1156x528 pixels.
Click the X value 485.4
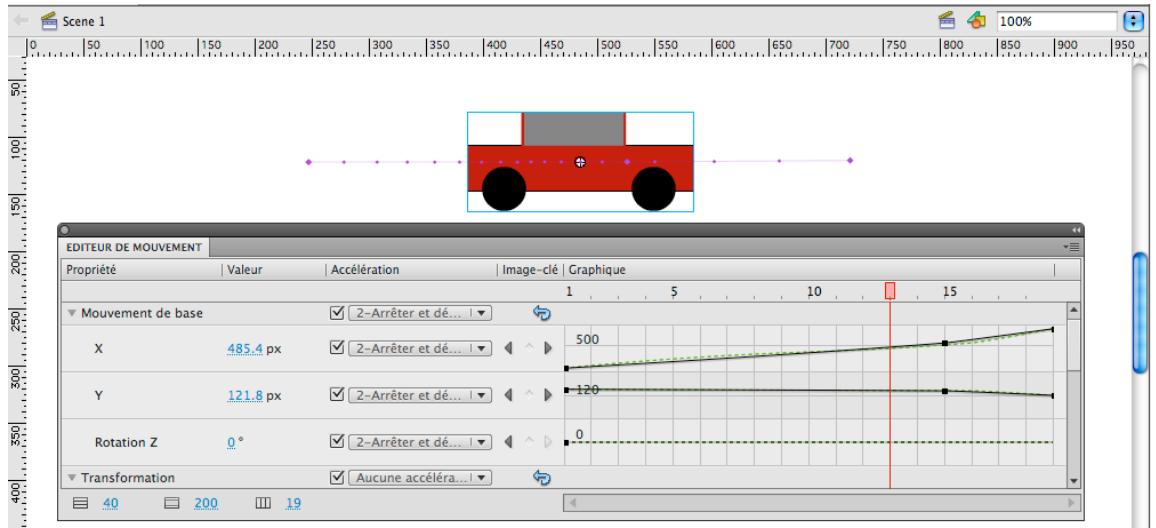246,348
